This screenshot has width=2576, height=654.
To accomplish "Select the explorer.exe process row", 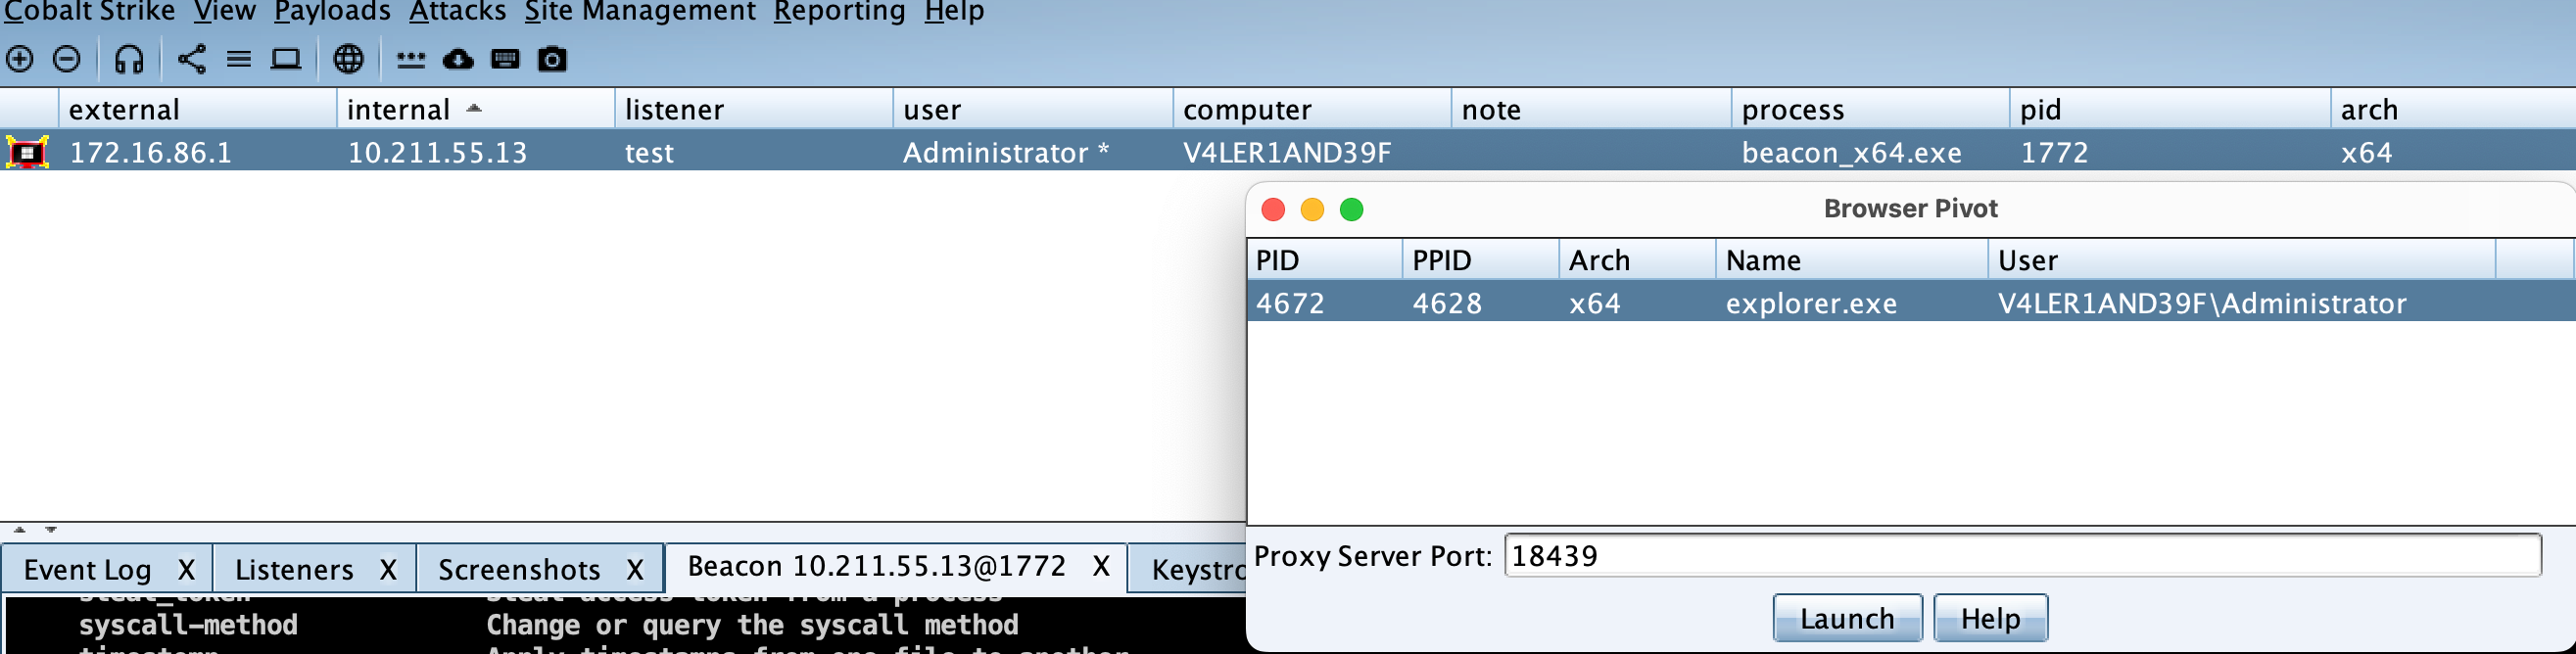I will [x=1911, y=302].
